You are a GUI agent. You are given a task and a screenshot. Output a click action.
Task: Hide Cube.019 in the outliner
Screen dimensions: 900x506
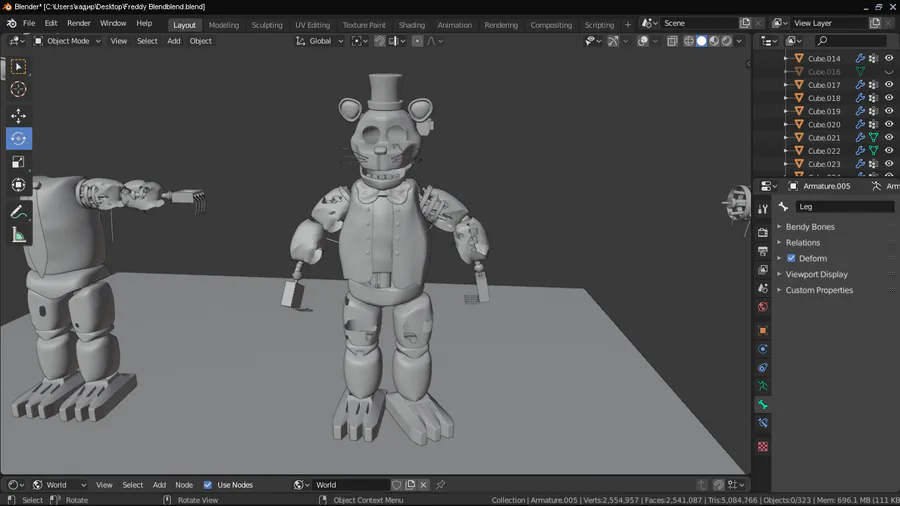coord(889,111)
